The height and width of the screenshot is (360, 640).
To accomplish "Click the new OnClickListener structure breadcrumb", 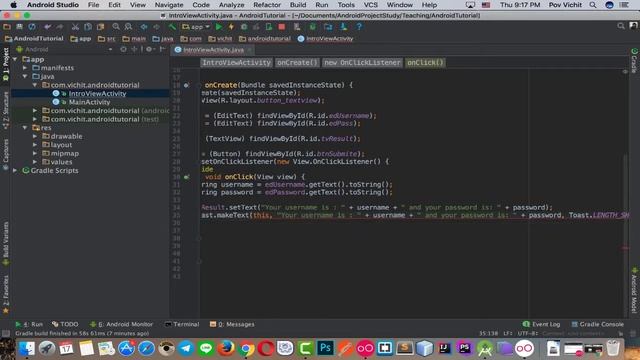I will point(362,63).
